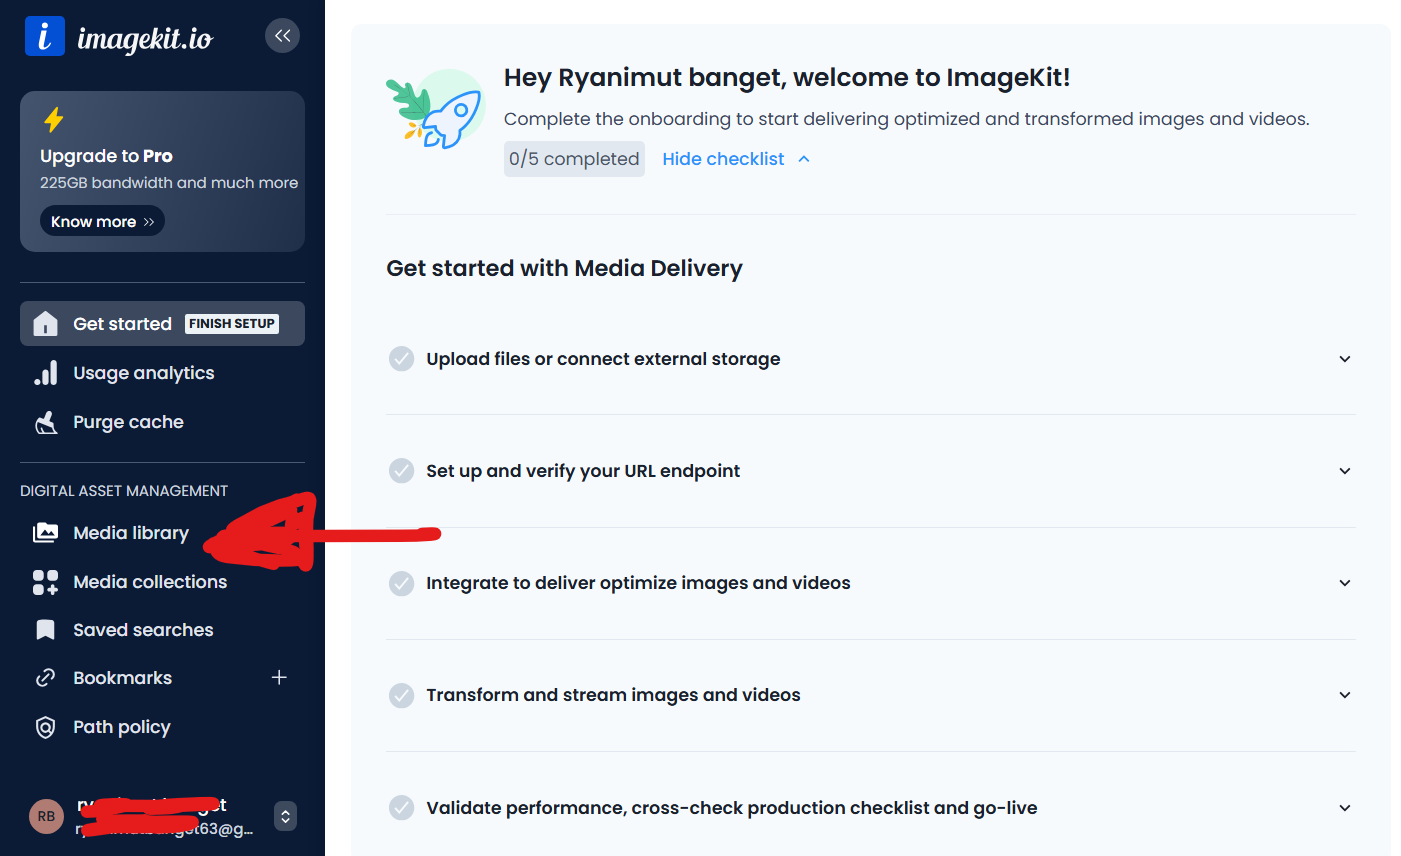Image resolution: width=1401 pixels, height=856 pixels.
Task: Select Get started menu item
Action: click(122, 324)
